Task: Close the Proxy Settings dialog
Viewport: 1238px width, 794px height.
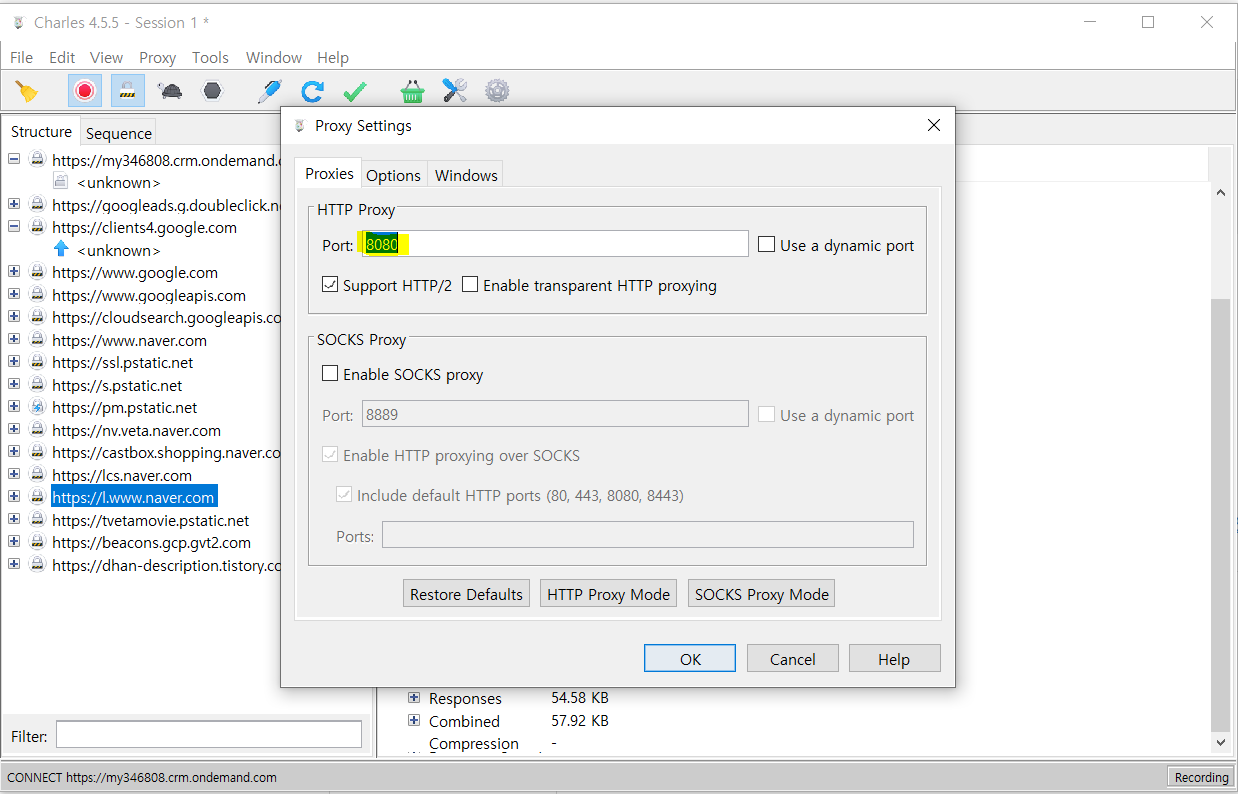Action: click(934, 125)
